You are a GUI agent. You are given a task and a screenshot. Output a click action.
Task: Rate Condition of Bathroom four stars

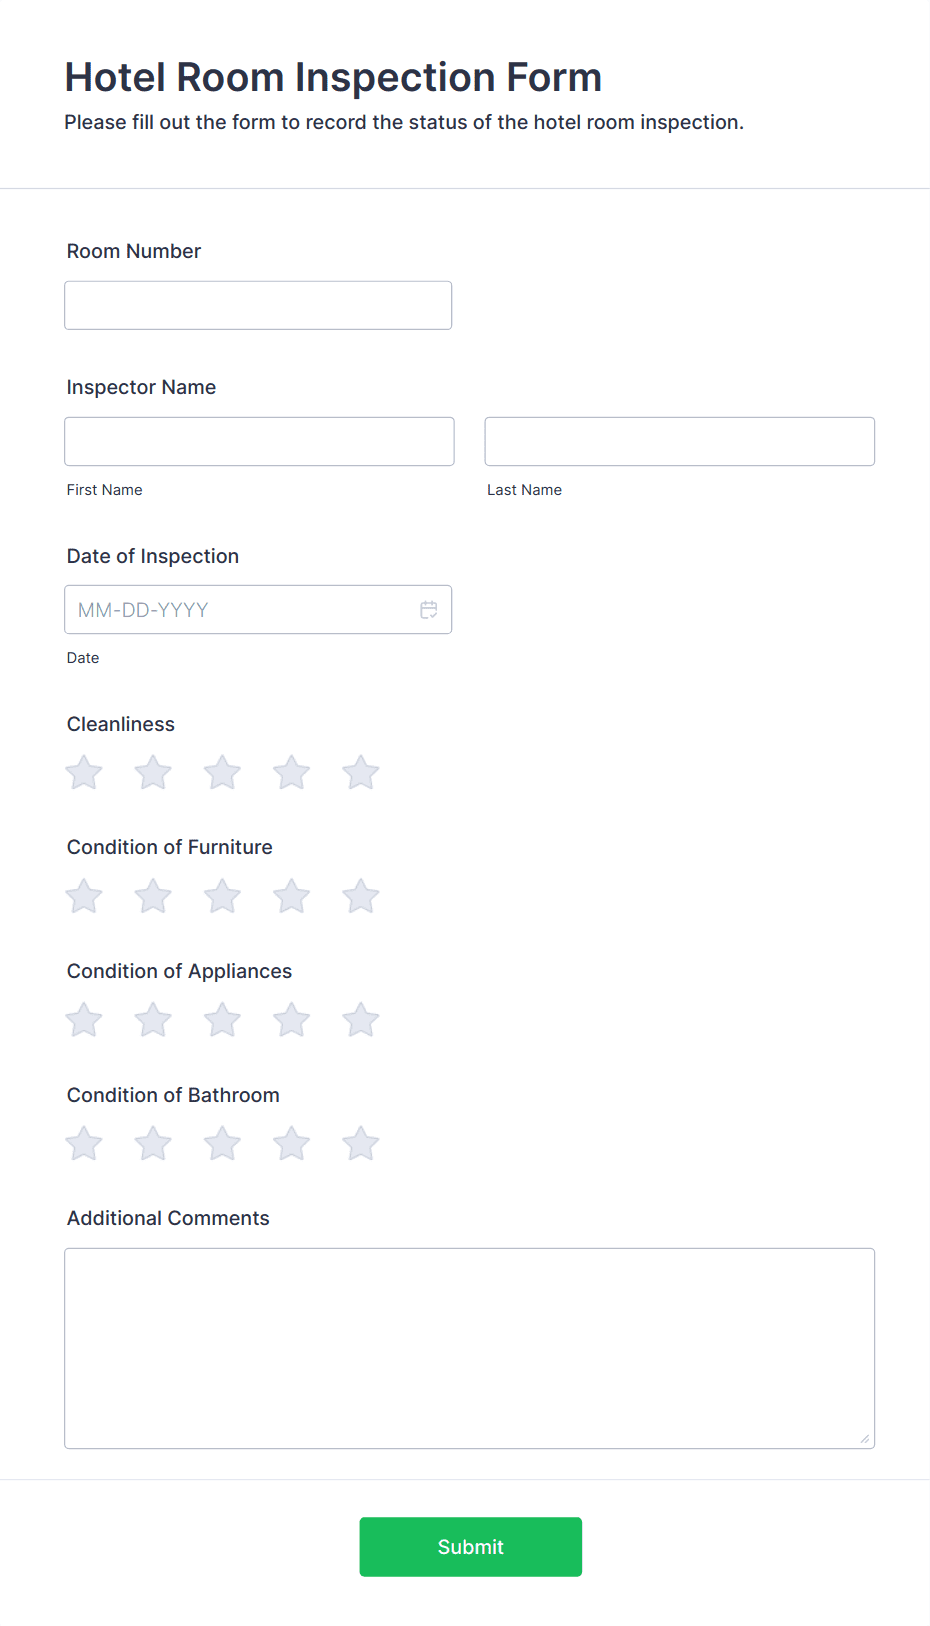click(291, 1143)
